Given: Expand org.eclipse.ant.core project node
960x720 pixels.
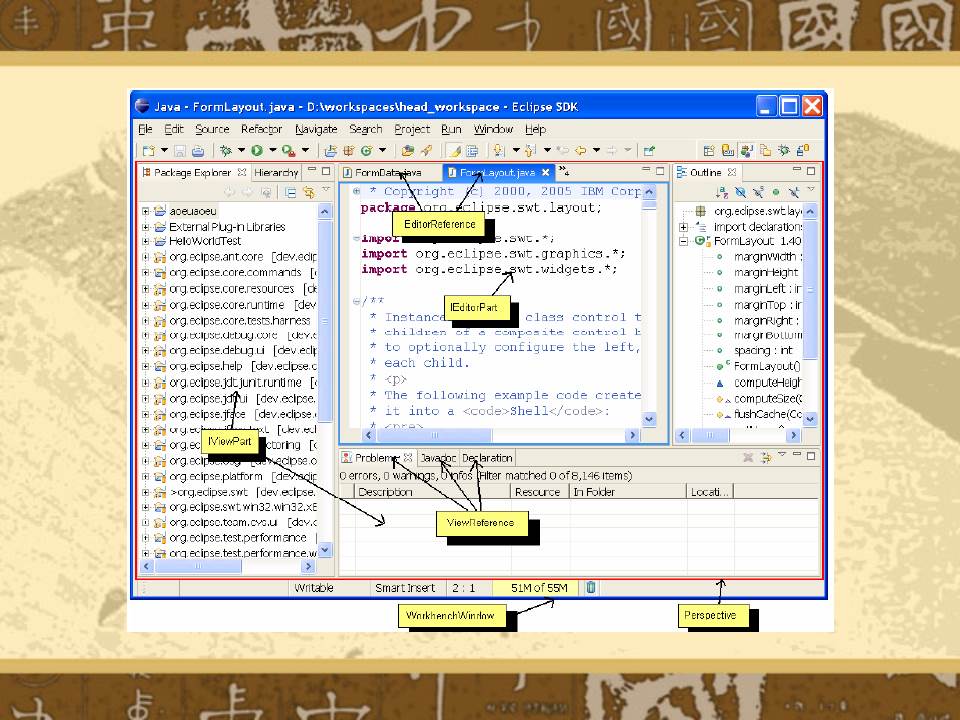Looking at the screenshot, I should point(146,257).
